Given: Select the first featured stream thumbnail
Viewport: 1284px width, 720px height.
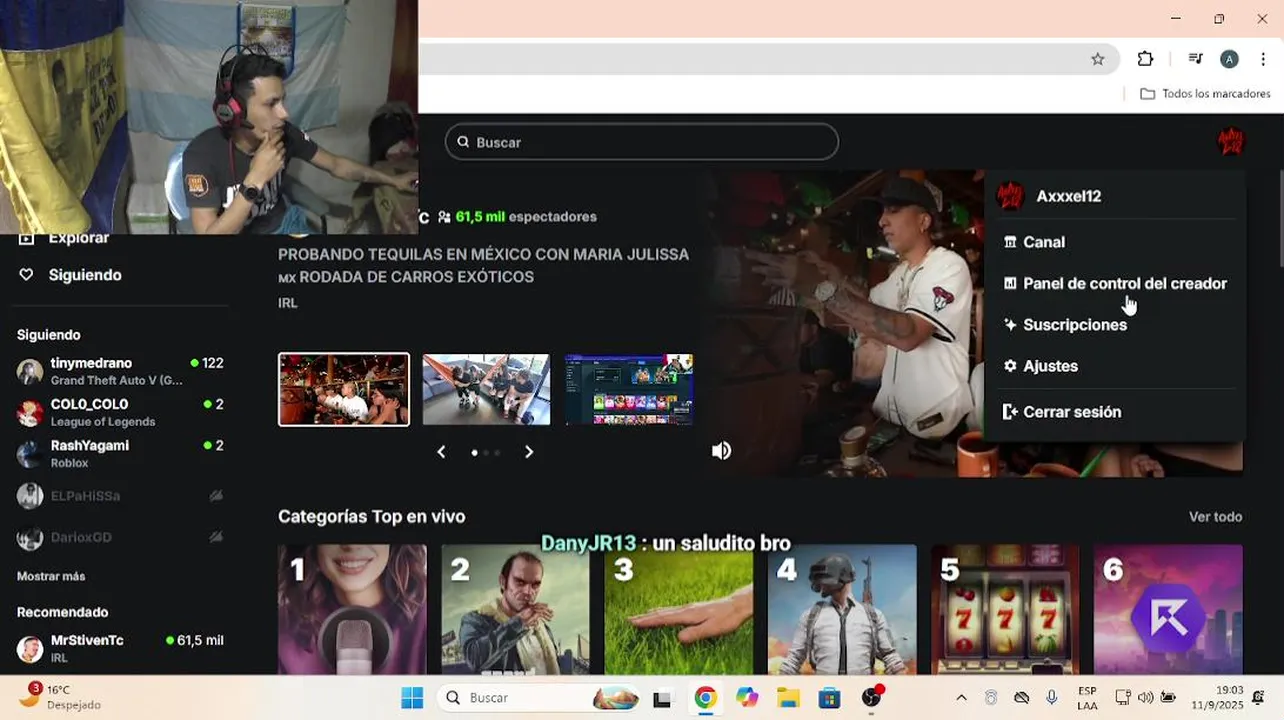Looking at the screenshot, I should pos(344,389).
